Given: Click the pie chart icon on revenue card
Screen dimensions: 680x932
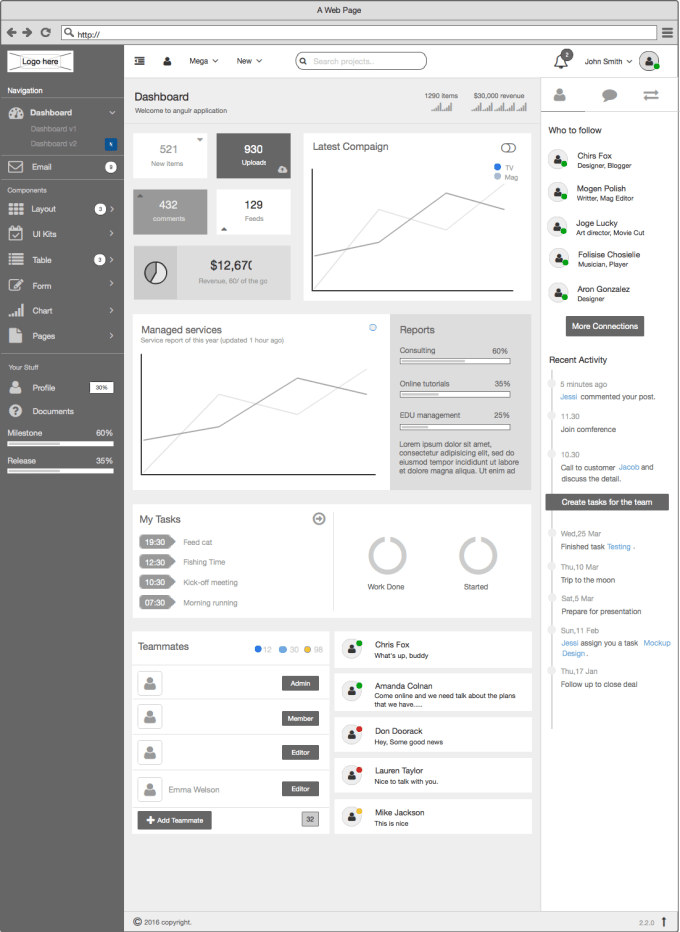Looking at the screenshot, I should point(155,273).
